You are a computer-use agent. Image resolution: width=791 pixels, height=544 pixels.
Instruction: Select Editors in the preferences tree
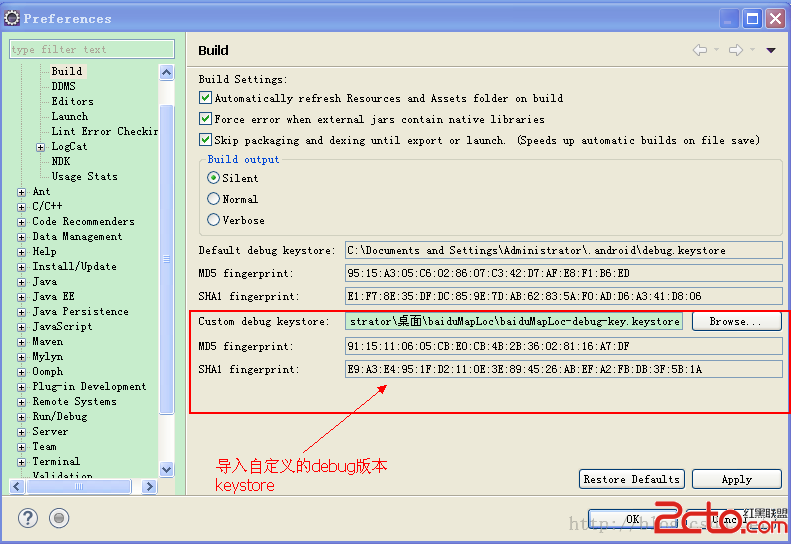pyautogui.click(x=73, y=101)
